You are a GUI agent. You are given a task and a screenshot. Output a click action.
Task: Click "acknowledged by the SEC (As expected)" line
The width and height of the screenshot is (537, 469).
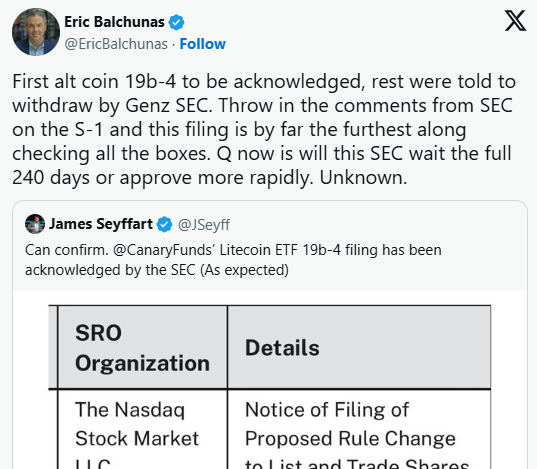157,270
